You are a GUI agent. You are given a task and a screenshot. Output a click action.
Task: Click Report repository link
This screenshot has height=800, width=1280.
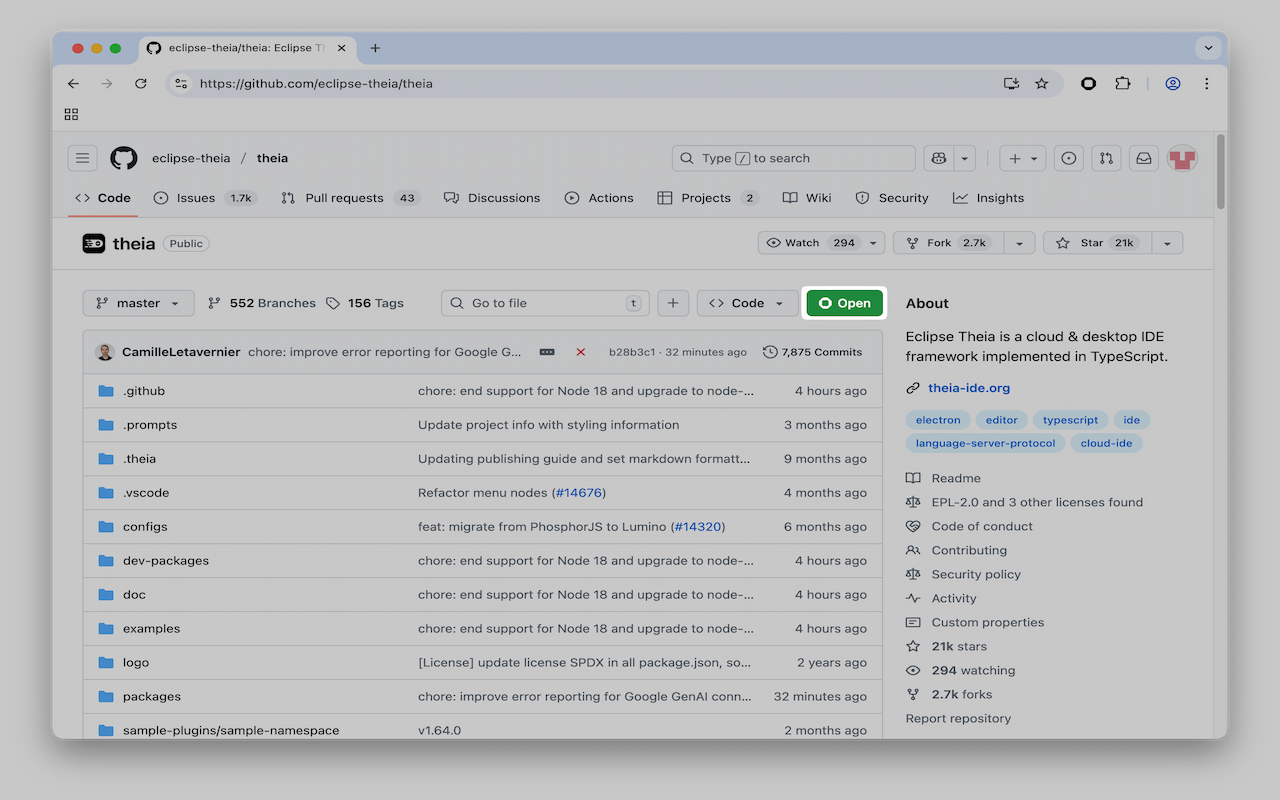point(958,719)
